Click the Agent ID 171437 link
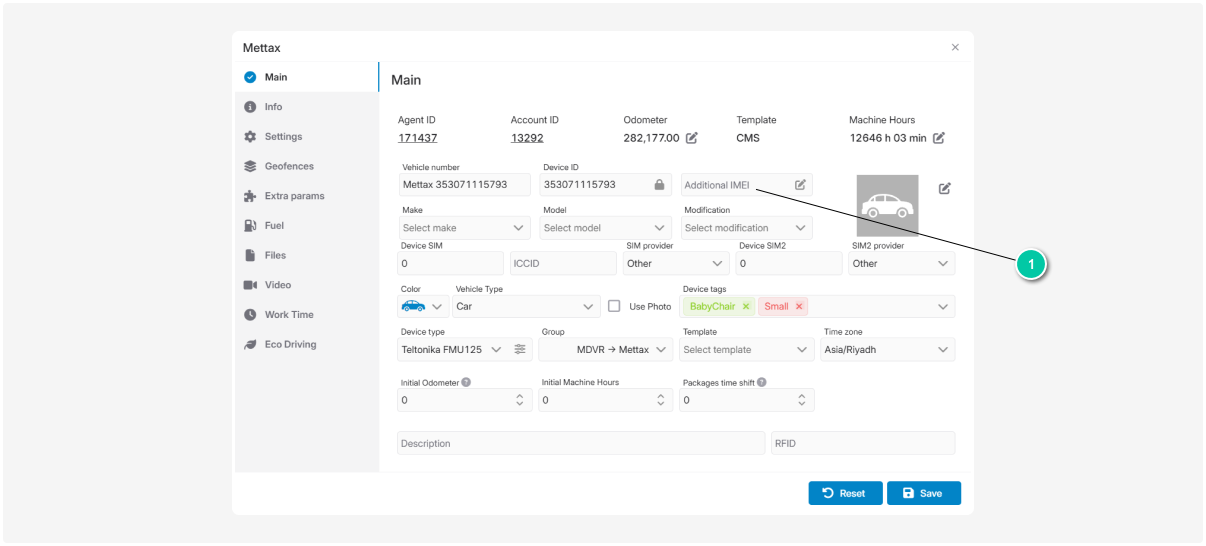Image resolution: width=1206 pixels, height=546 pixels. click(417, 138)
